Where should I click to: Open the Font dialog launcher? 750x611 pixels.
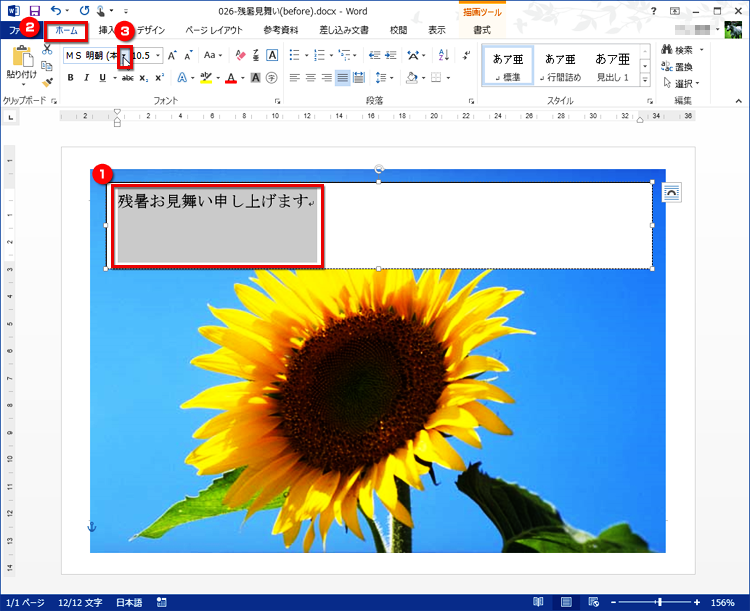277,101
